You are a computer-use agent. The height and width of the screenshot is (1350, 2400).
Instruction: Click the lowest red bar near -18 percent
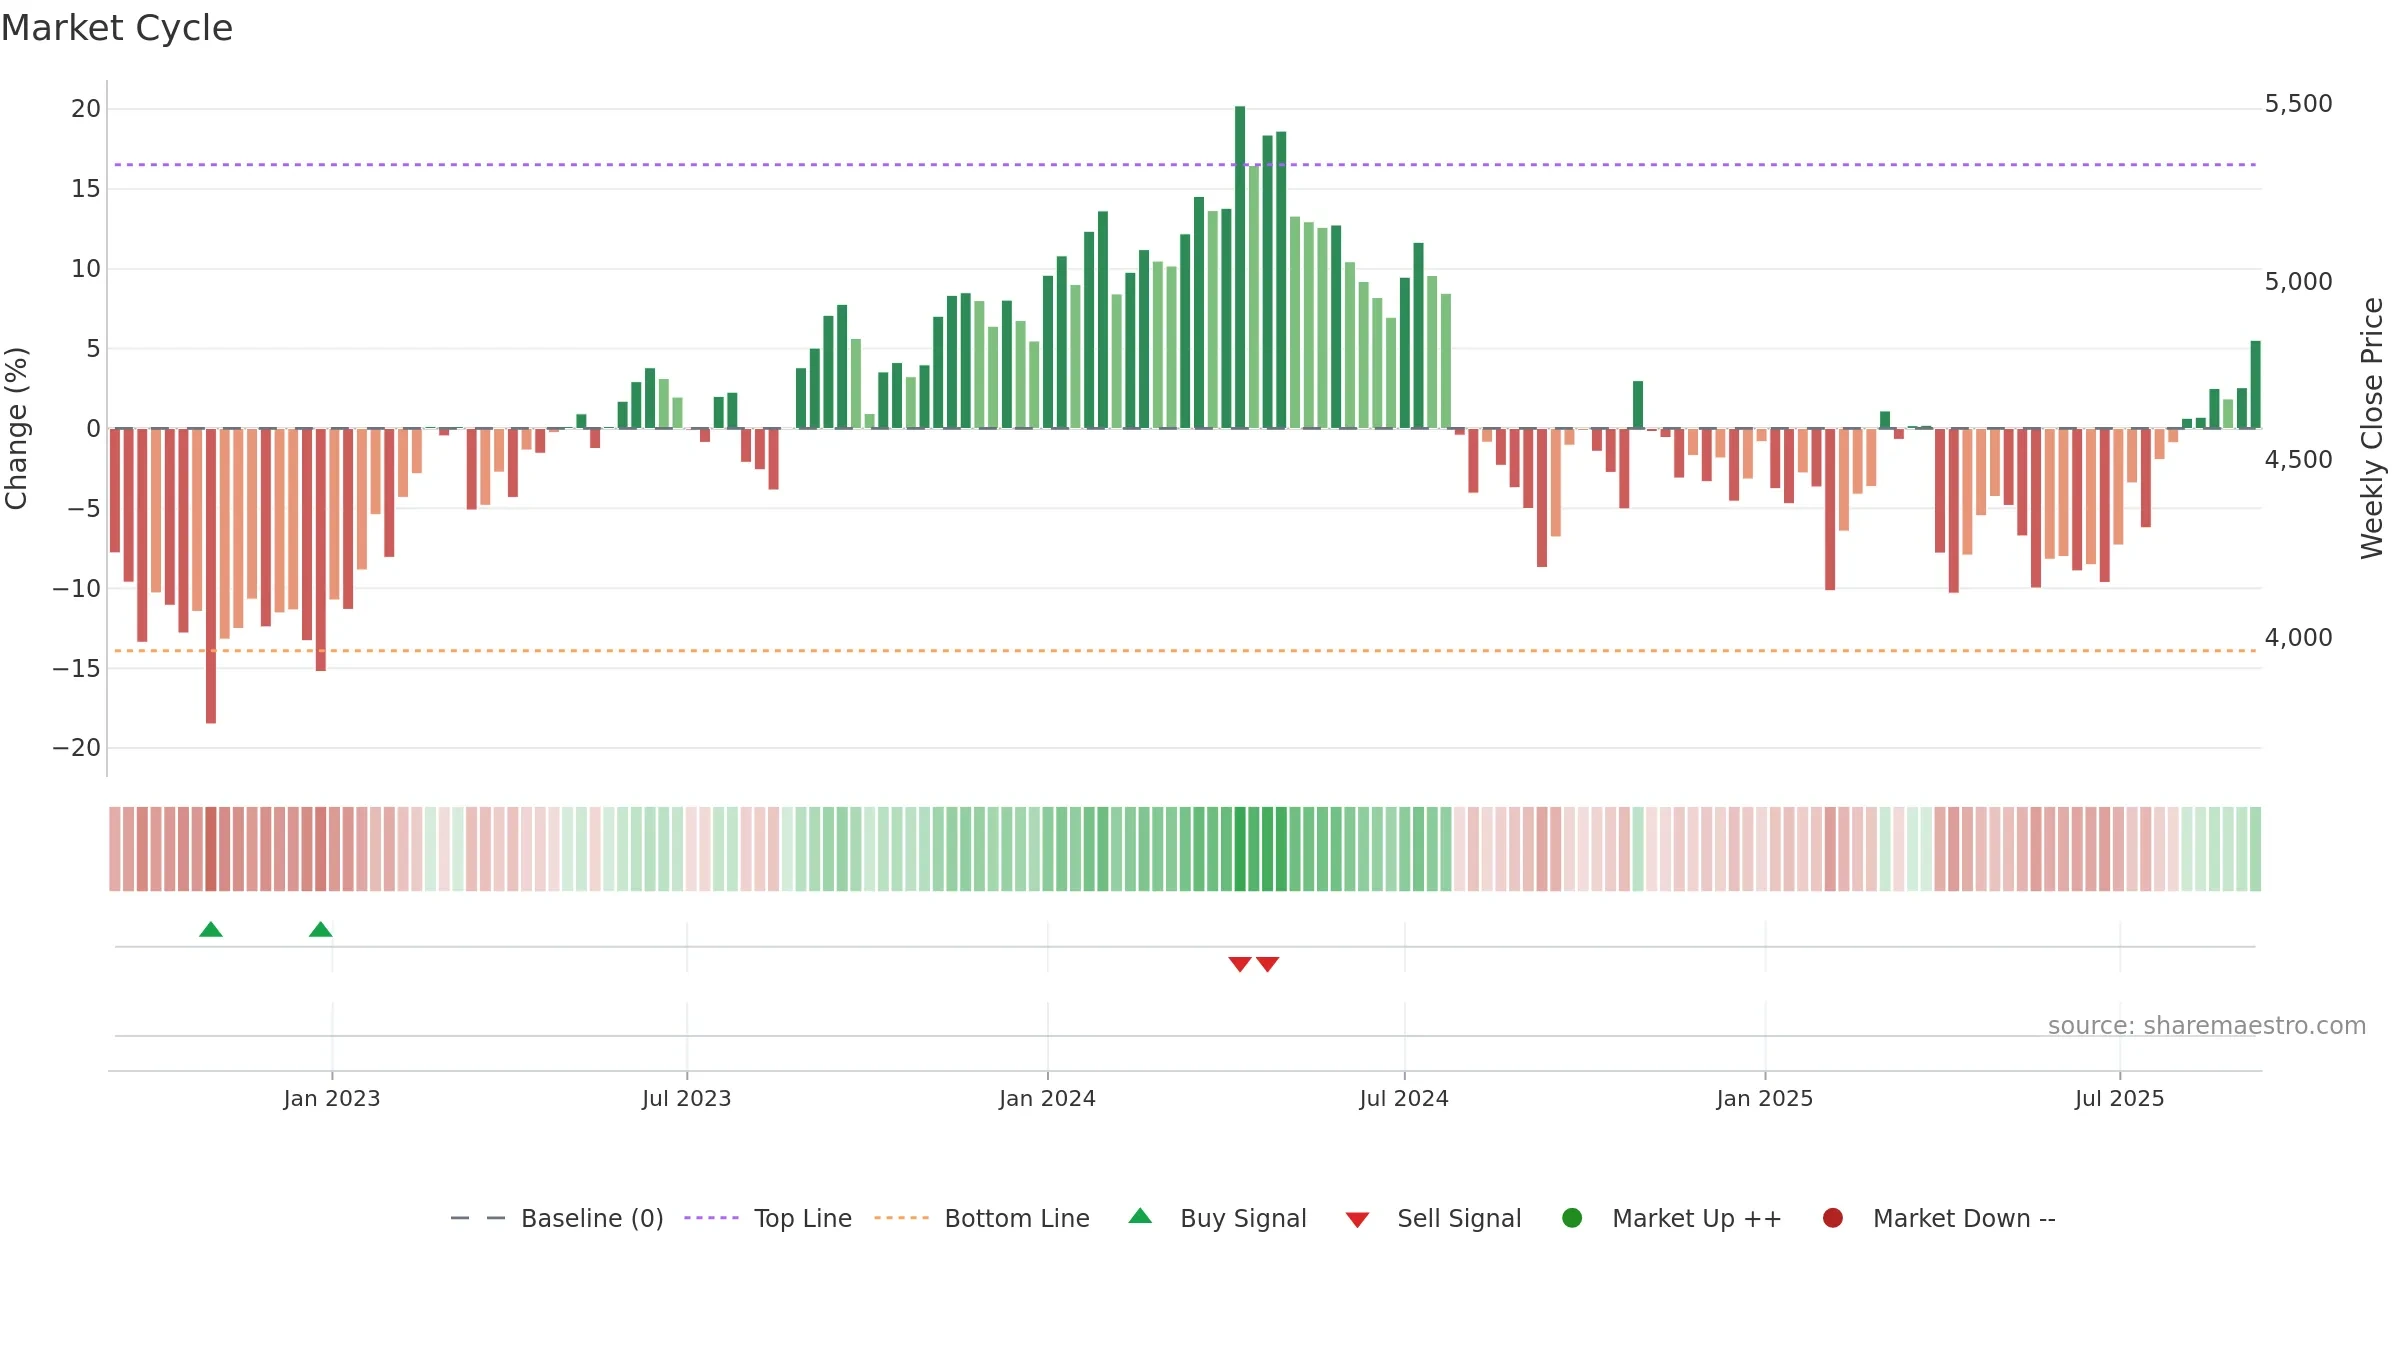click(211, 576)
